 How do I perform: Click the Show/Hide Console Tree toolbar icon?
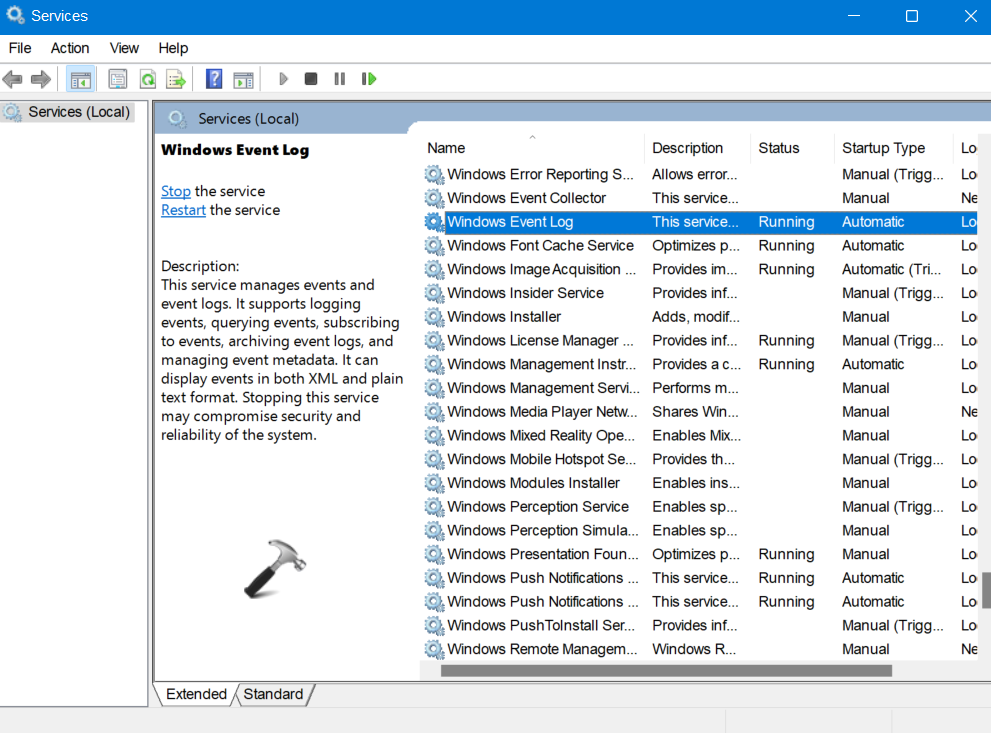(x=80, y=79)
